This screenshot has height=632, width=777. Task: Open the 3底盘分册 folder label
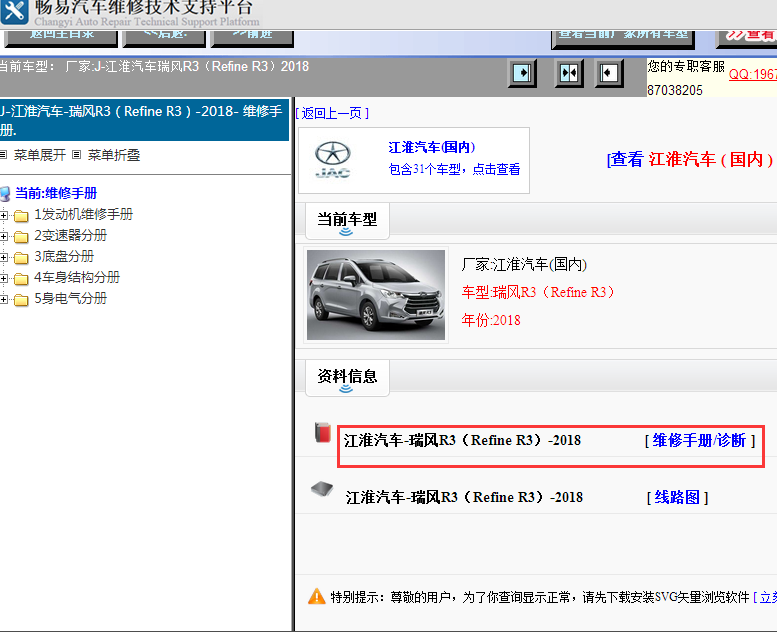tap(64, 256)
